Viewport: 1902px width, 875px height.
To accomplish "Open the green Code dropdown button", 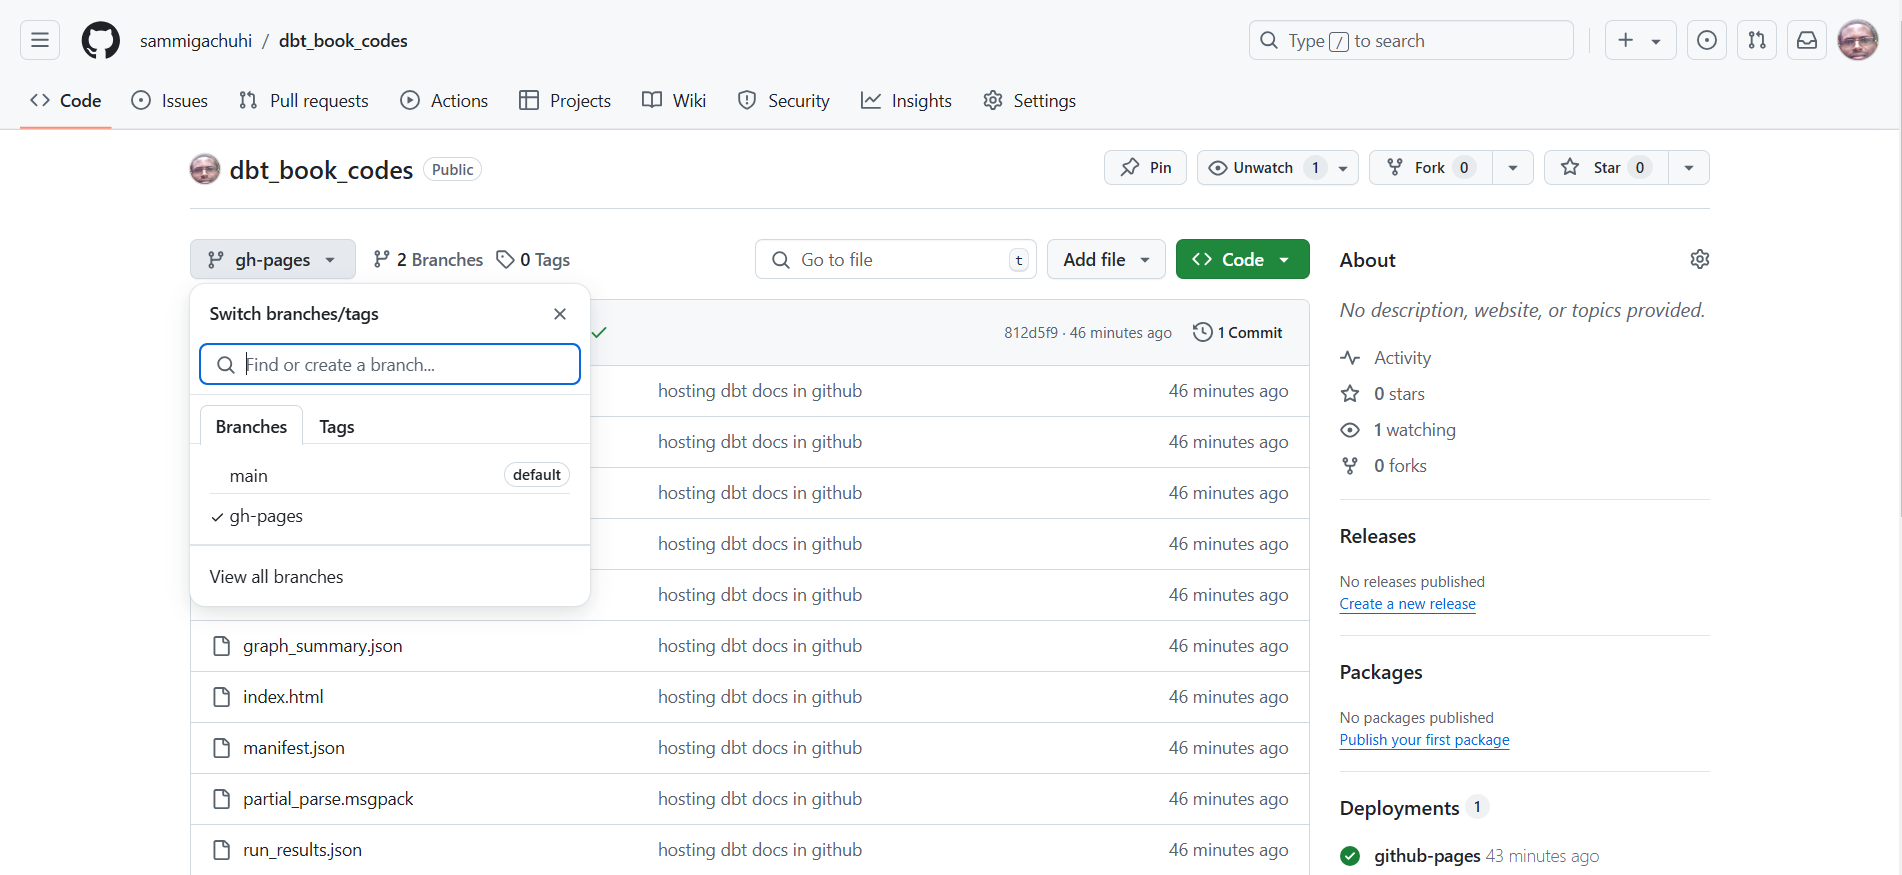I will click(x=1243, y=259).
